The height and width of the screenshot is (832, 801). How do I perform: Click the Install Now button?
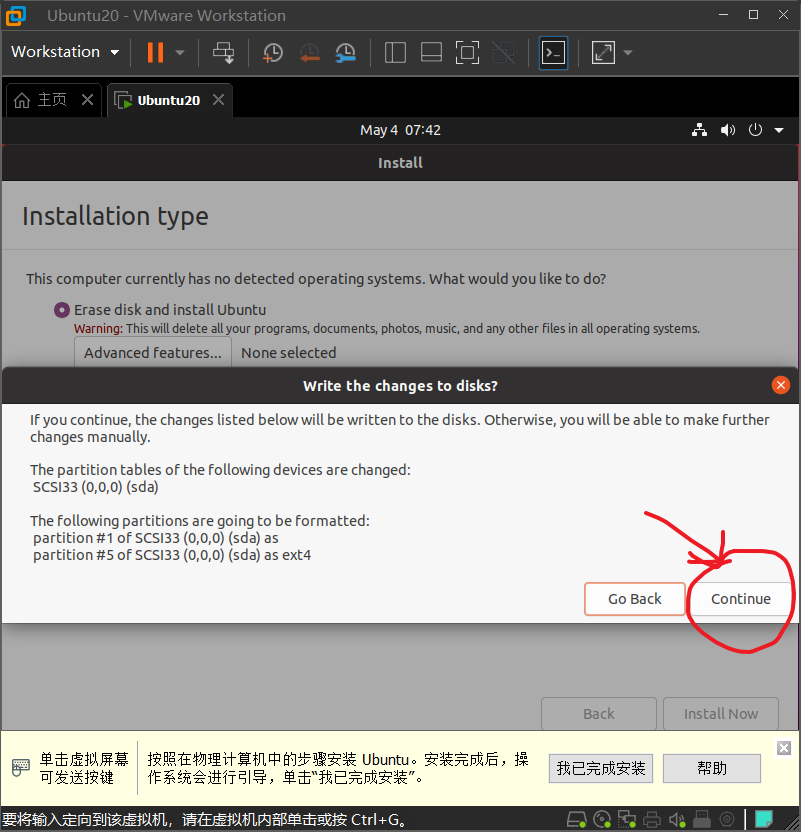pyautogui.click(x=721, y=714)
